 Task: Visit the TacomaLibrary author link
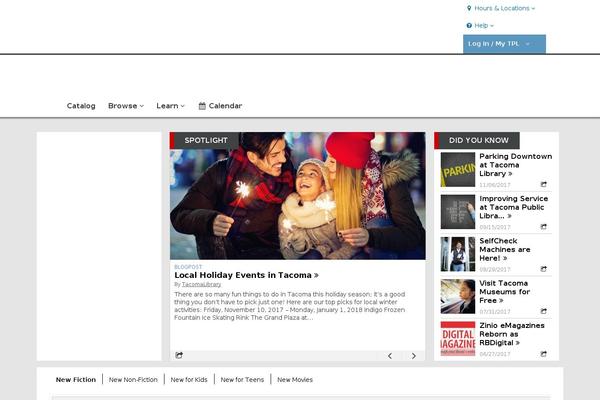(201, 284)
